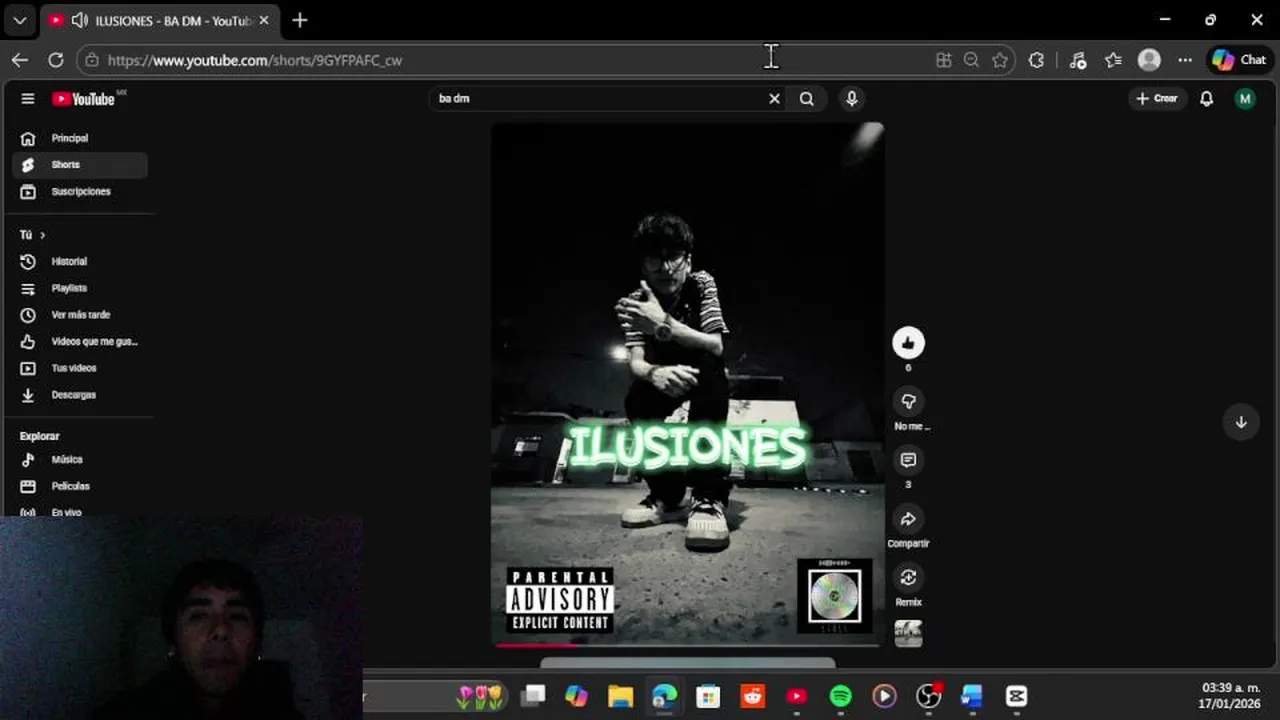Open the Edge profile avatar

pyautogui.click(x=1149, y=60)
